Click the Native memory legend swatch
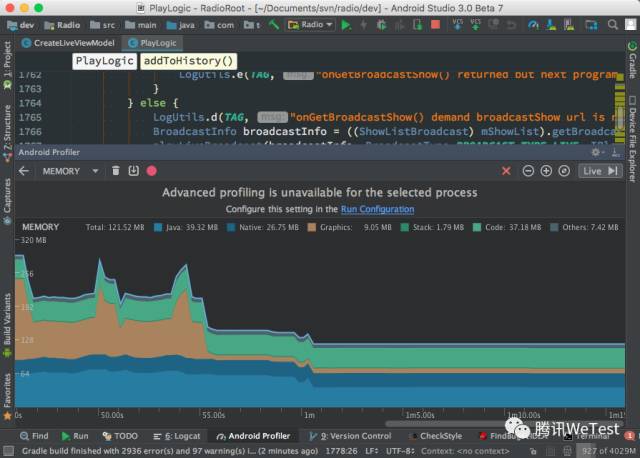Viewport: 640px width, 458px height. tap(231, 227)
